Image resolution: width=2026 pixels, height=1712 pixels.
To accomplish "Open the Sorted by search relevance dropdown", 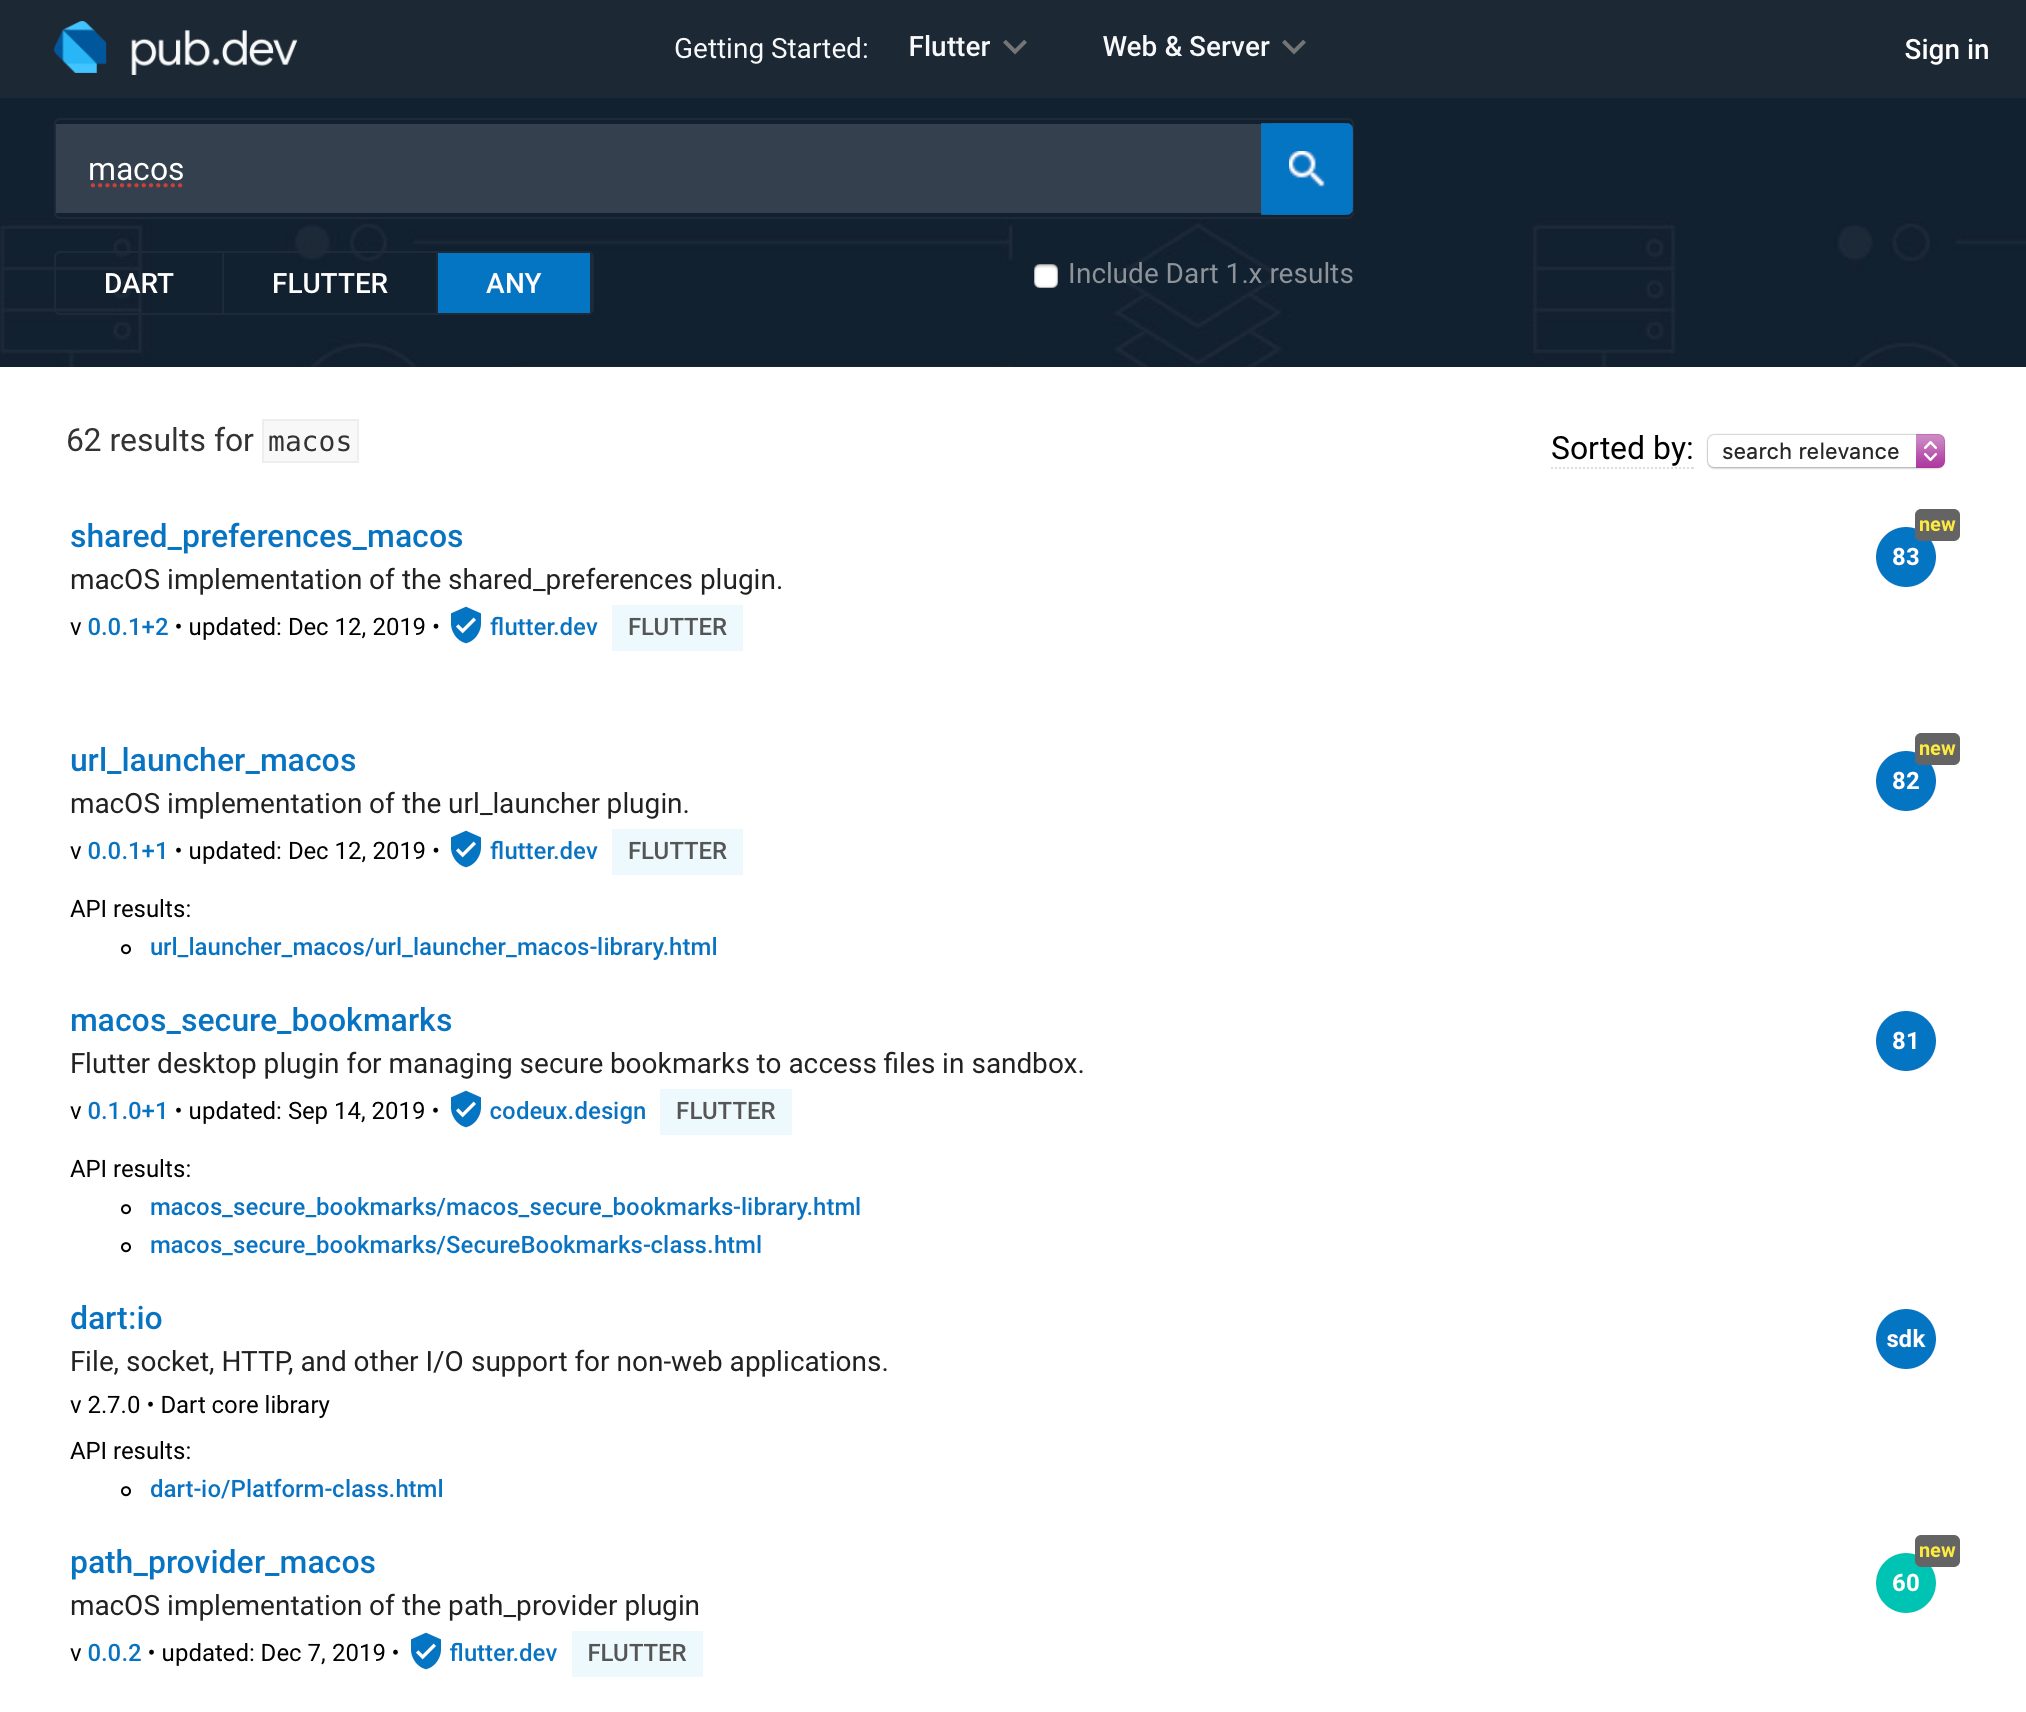I will point(1826,451).
